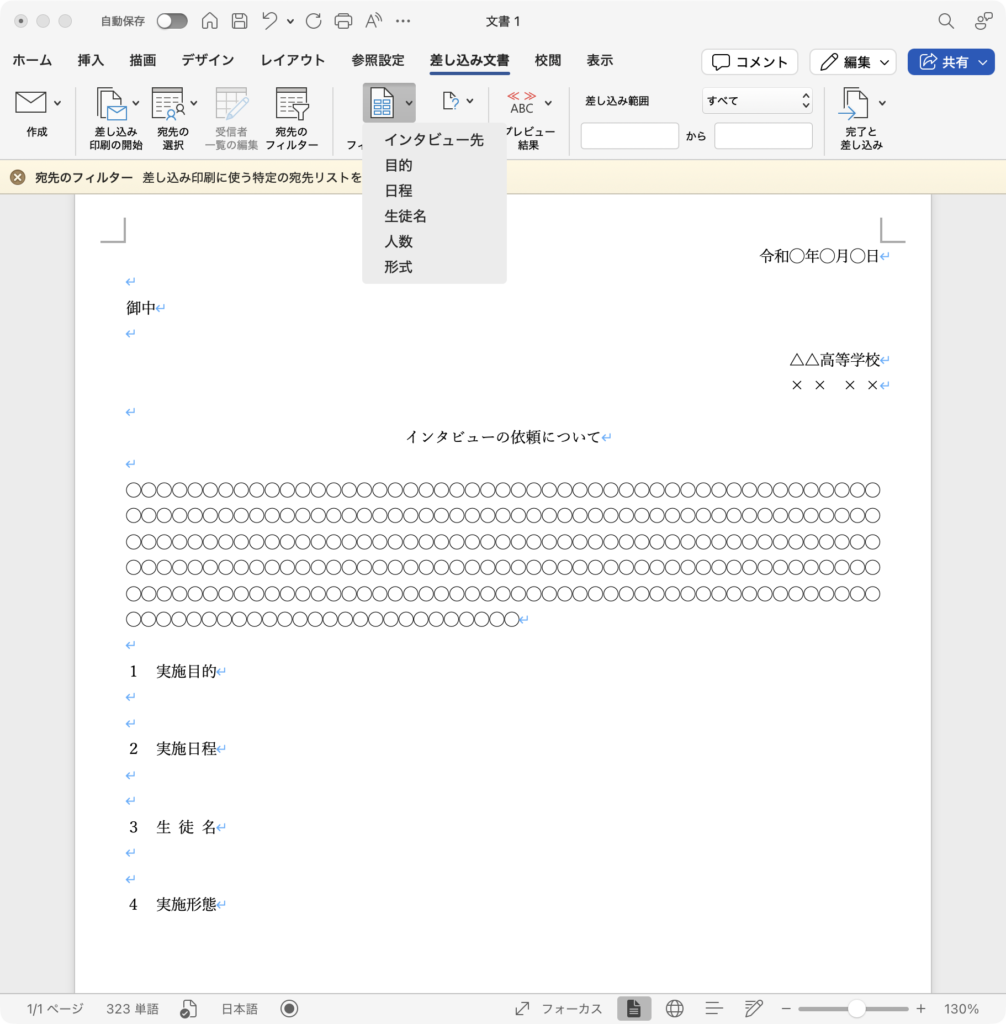
Task: Click the merge range start input field
Action: coord(629,136)
